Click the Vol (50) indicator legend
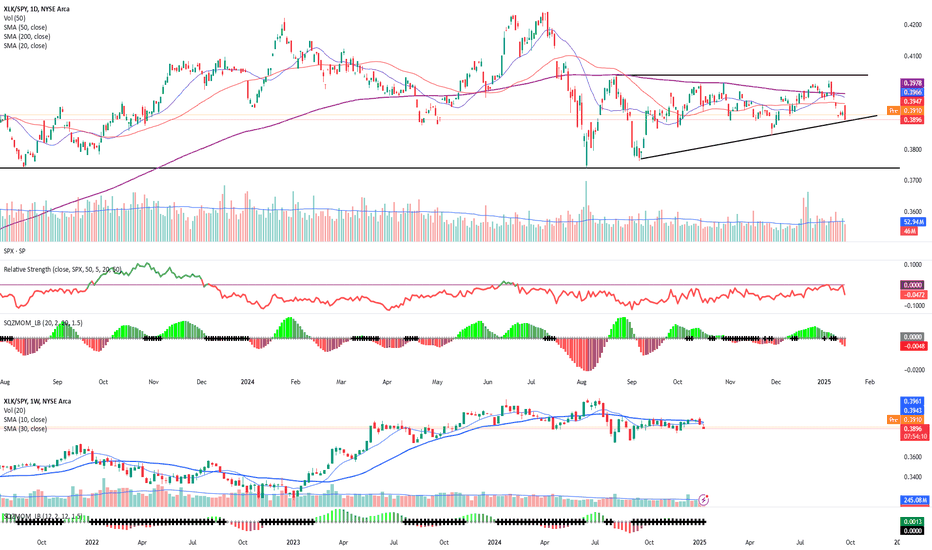This screenshot has height=550, width=932. pos(14,18)
